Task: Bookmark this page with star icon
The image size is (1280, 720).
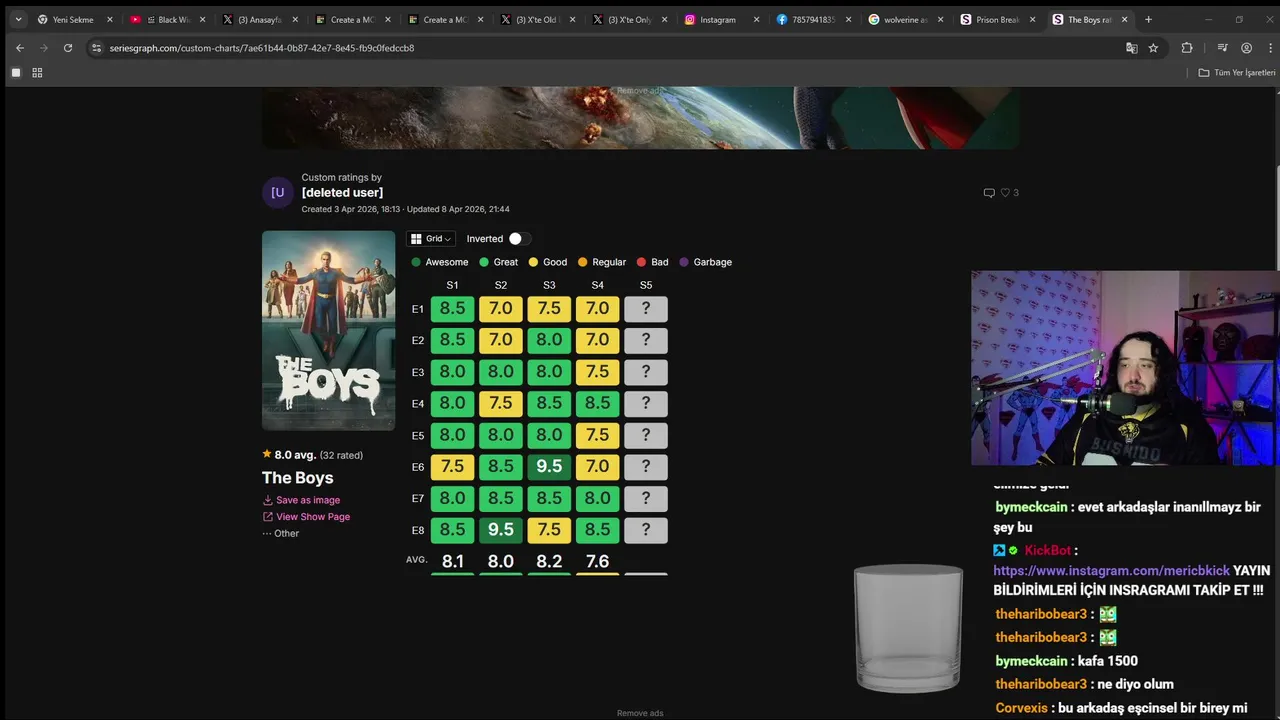Action: [x=1153, y=48]
